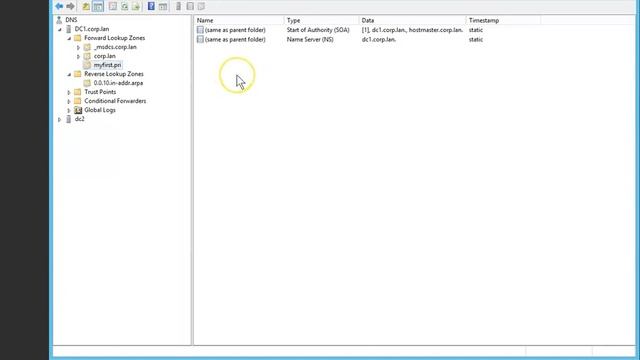Click the DC1.corp.lan server icon
This screenshot has width=640, height=360.
[69, 29]
